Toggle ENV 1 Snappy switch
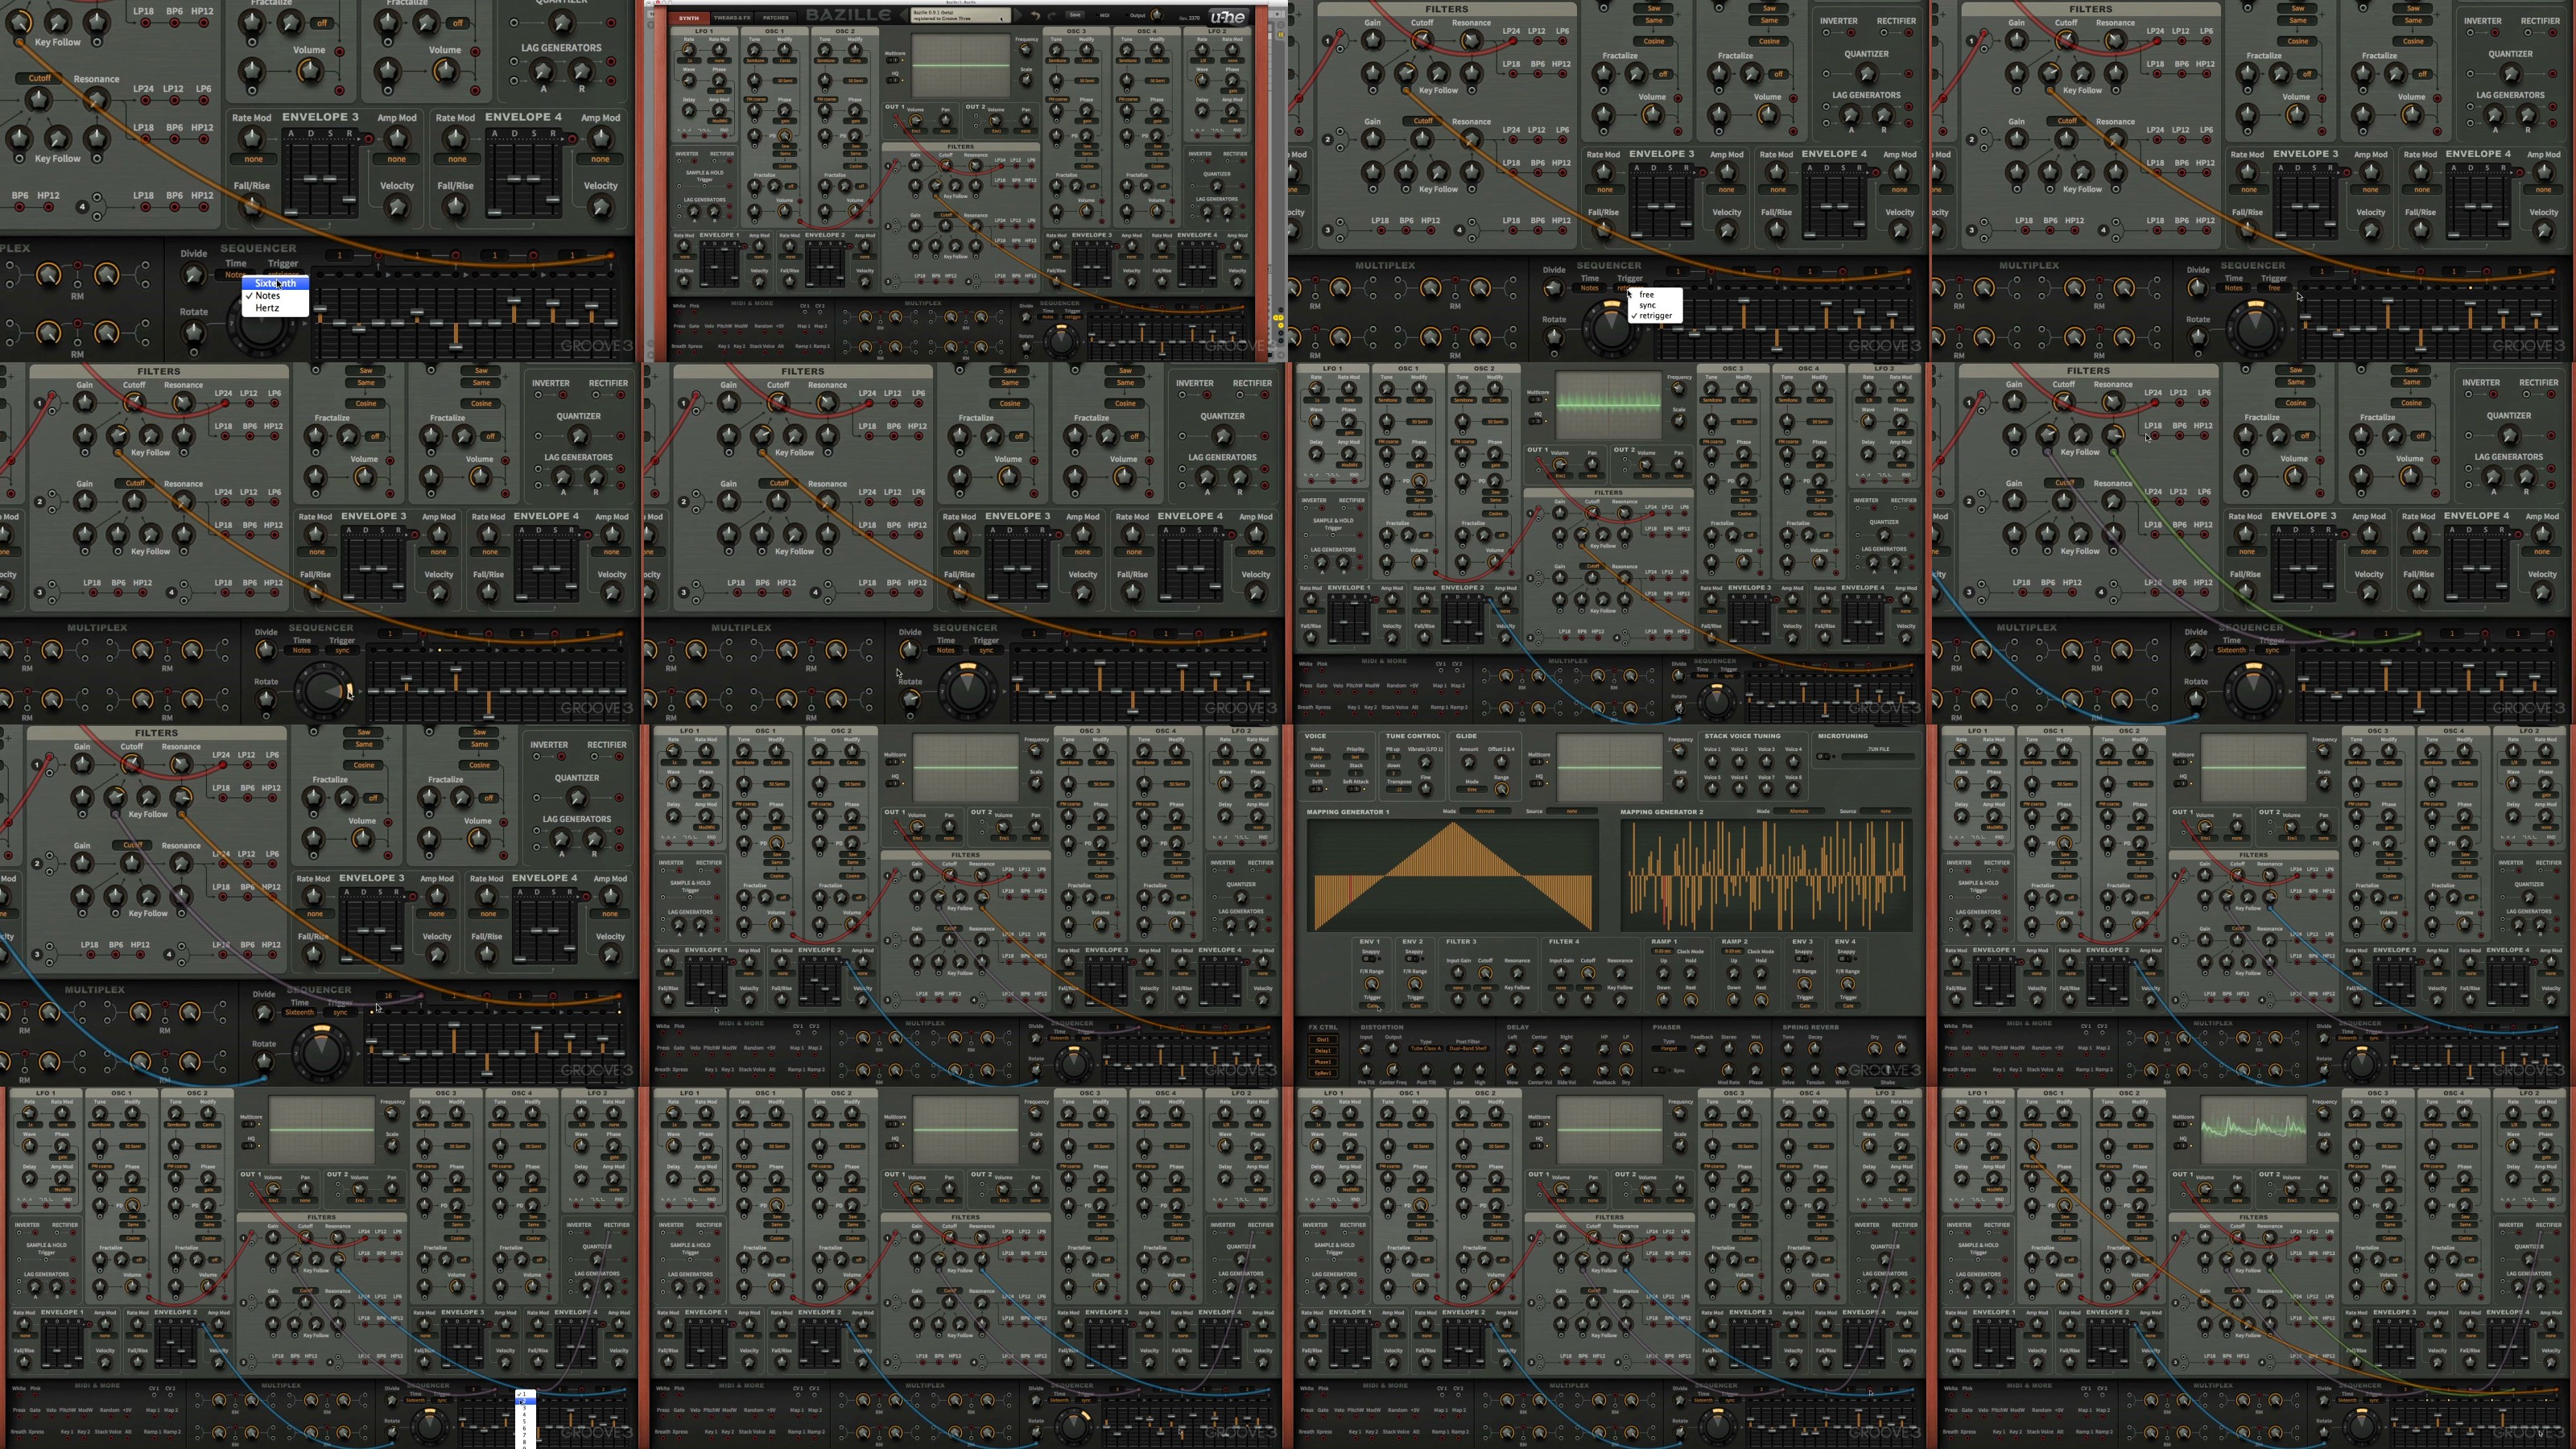This screenshot has height=1449, width=2576. (1369, 959)
